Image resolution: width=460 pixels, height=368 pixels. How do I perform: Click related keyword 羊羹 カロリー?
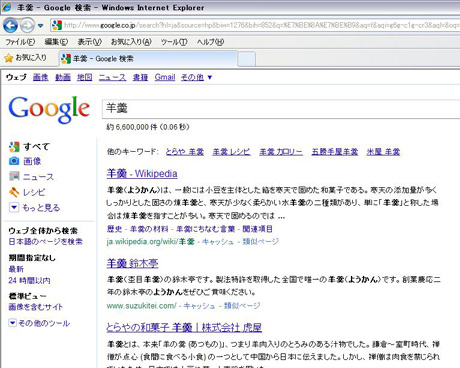tap(281, 152)
